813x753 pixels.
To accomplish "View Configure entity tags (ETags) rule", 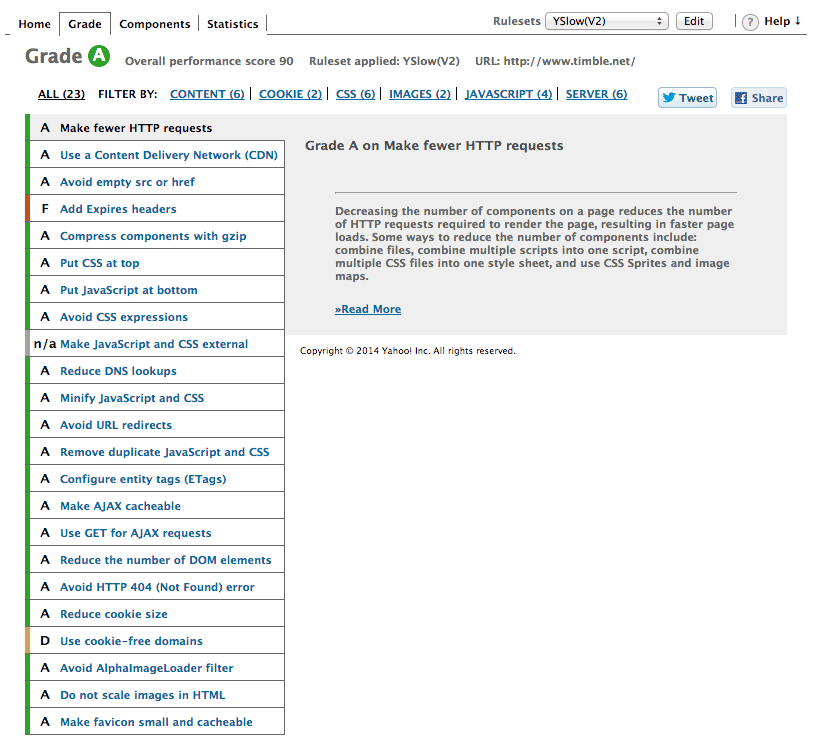I will pos(157,478).
